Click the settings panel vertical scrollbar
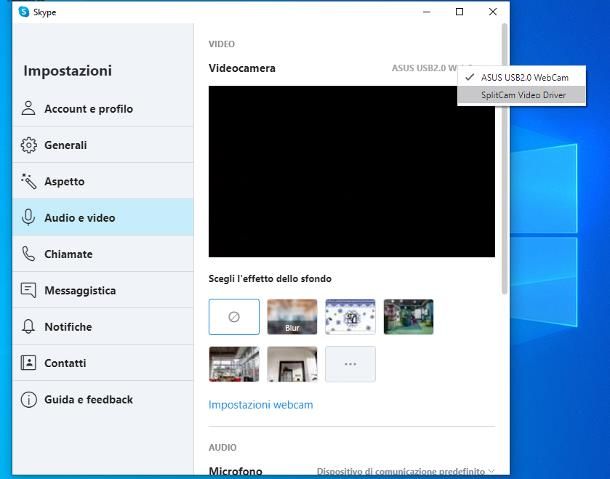This screenshot has width=610, height=479. click(x=505, y=159)
